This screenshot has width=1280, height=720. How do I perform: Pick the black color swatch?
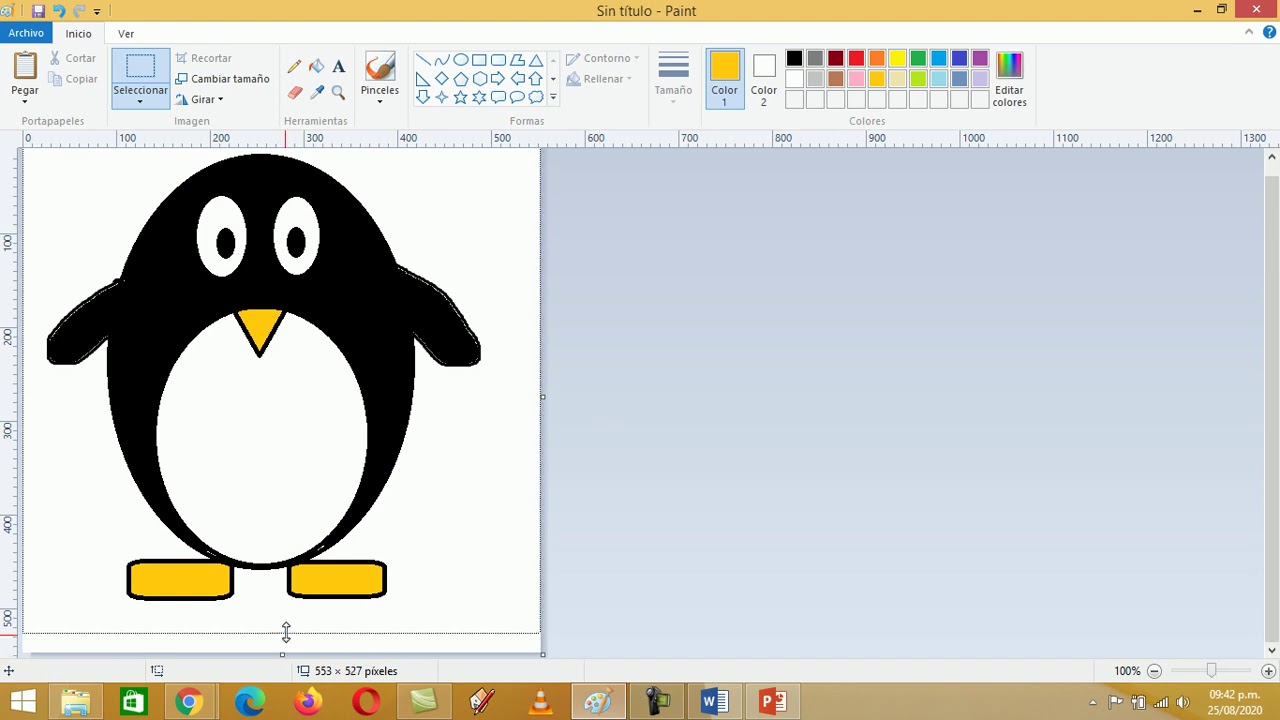pos(794,59)
